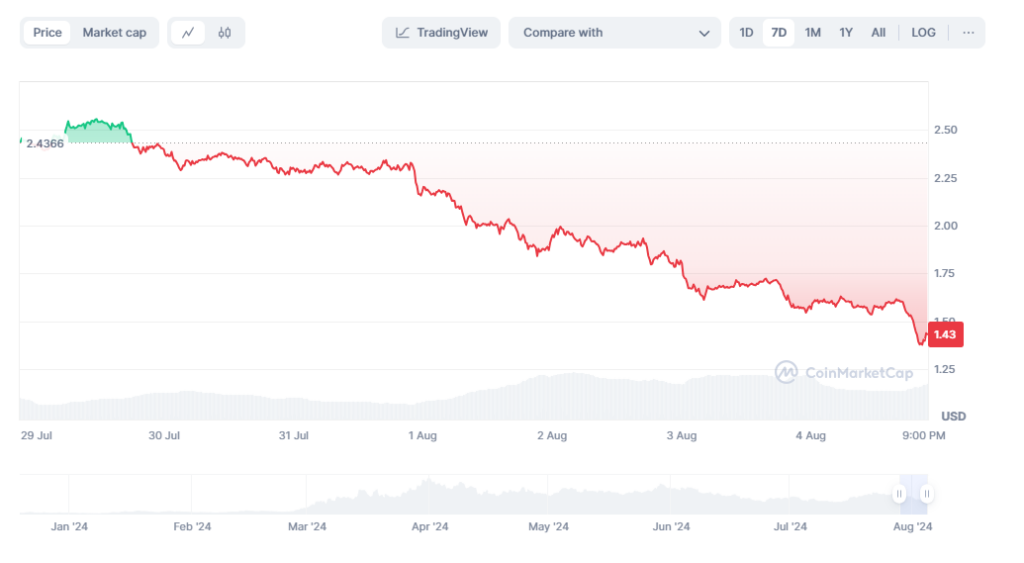Grab the left range slider handle
Screen dimensions: 1024x563
899,494
